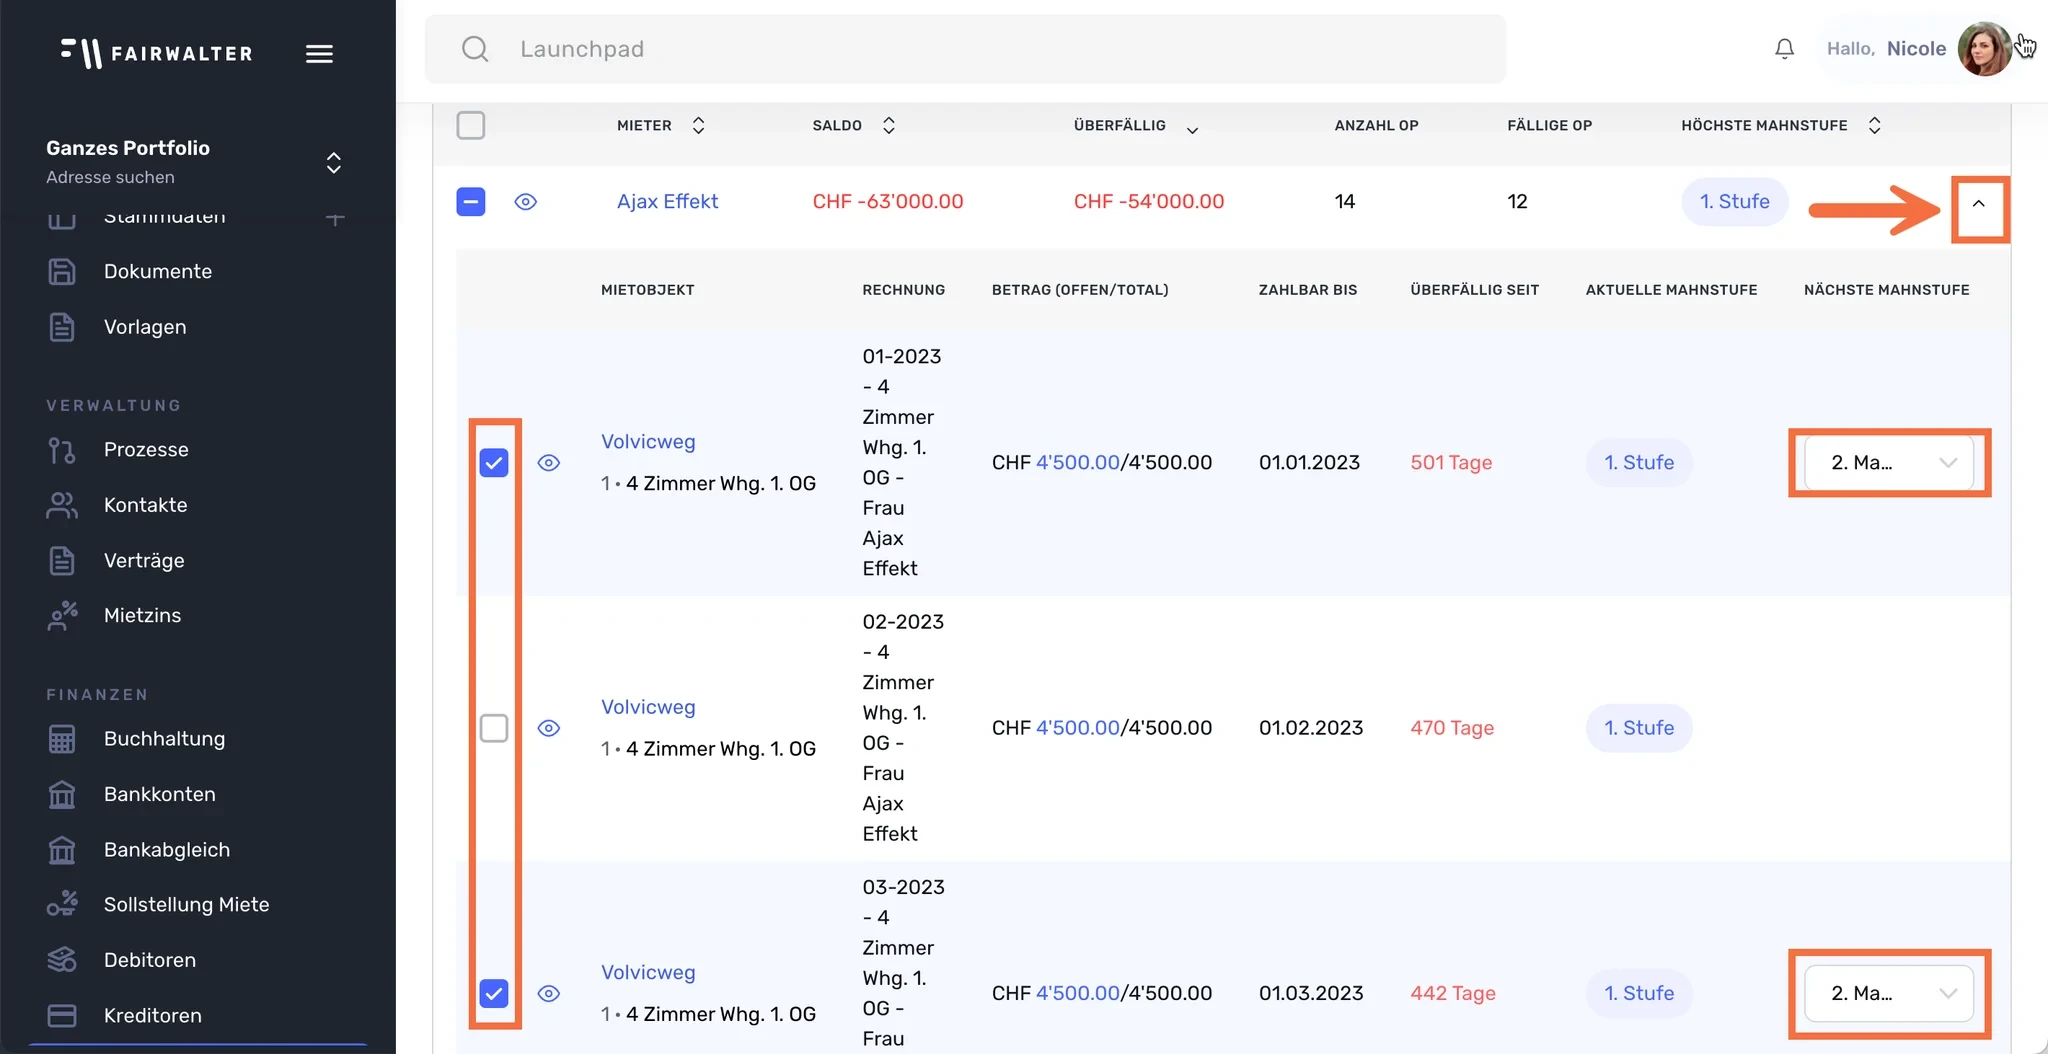Click the Bankabgleich bank icon

click(x=62, y=850)
